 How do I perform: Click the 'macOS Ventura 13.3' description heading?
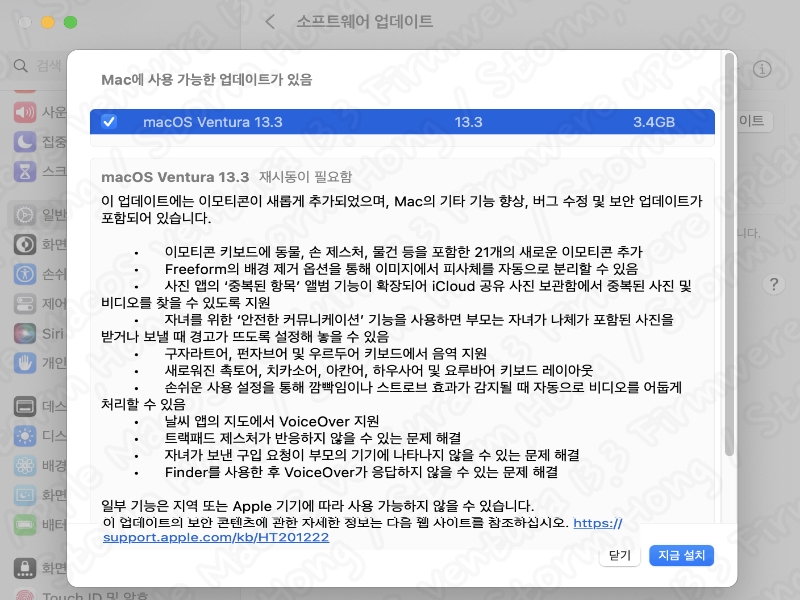coord(175,177)
